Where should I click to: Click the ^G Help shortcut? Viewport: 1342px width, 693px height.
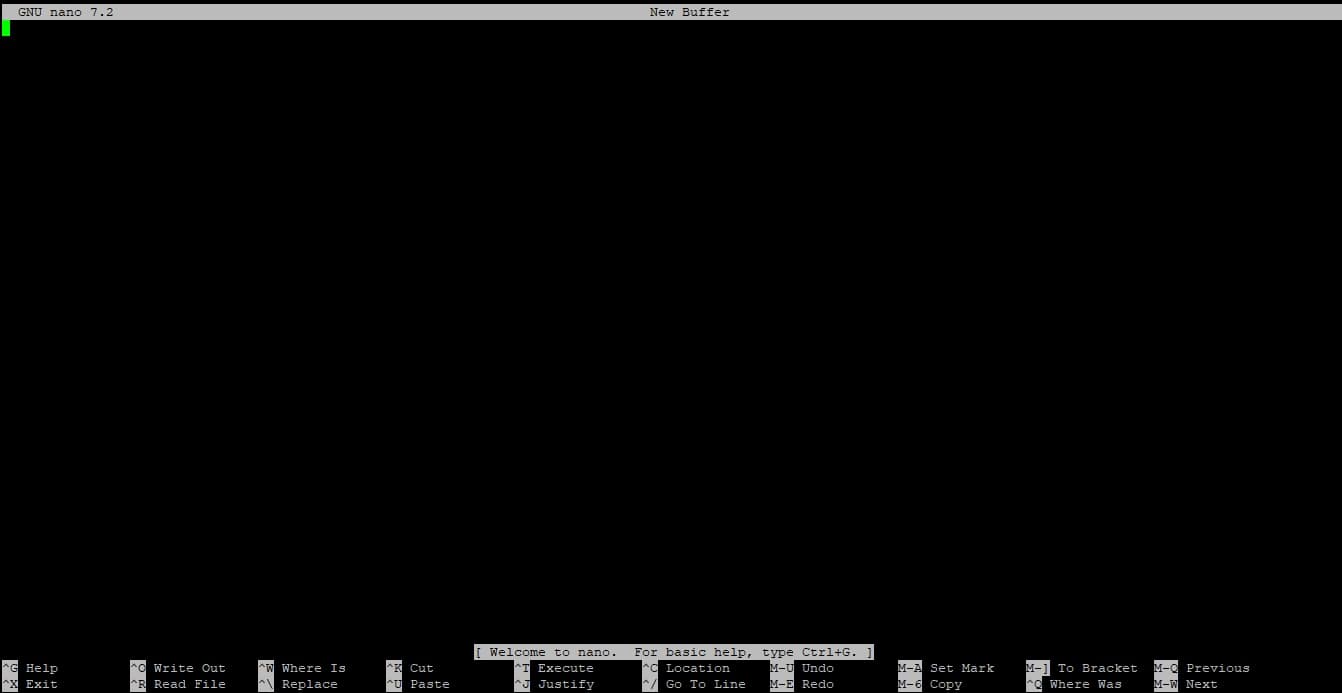click(x=31, y=668)
